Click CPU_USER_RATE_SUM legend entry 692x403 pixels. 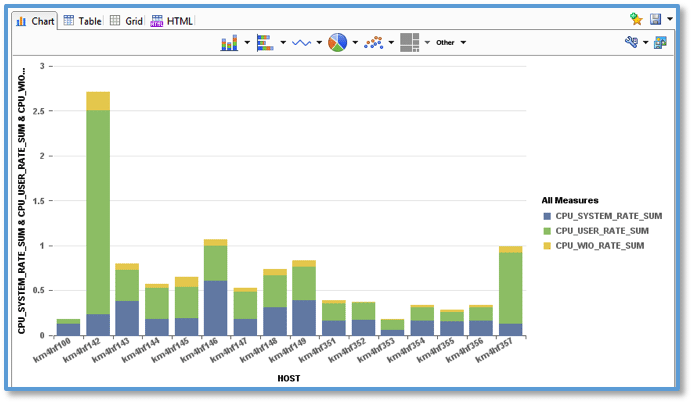[603, 230]
